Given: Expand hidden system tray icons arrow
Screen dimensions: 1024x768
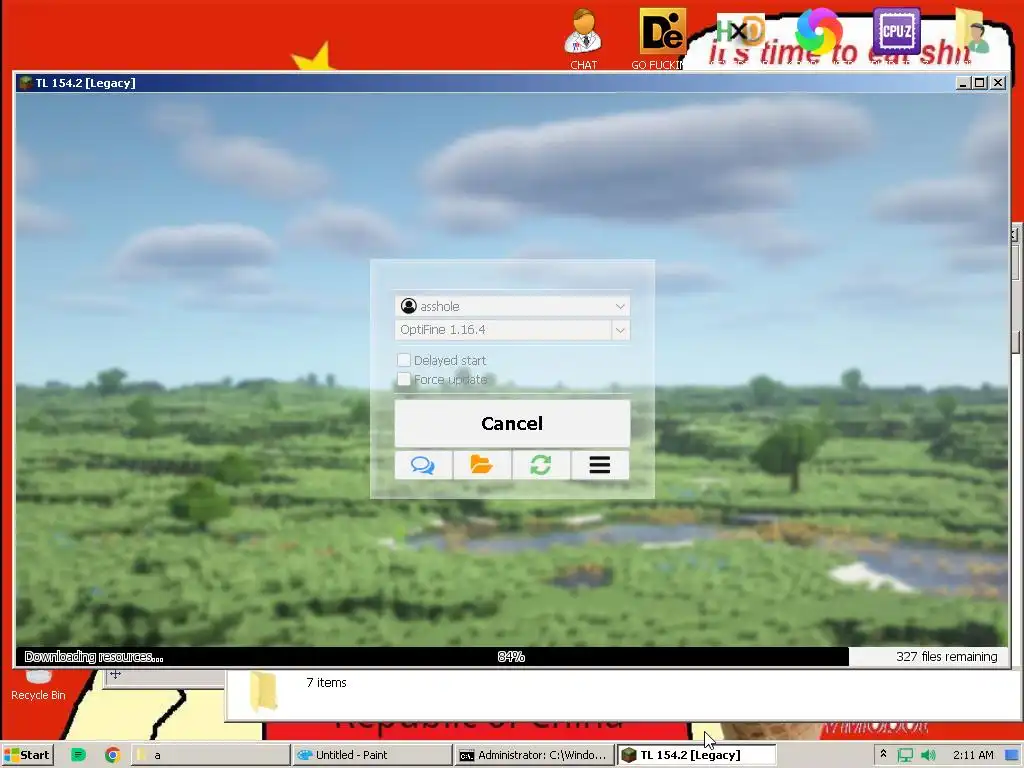Looking at the screenshot, I should coord(883,754).
